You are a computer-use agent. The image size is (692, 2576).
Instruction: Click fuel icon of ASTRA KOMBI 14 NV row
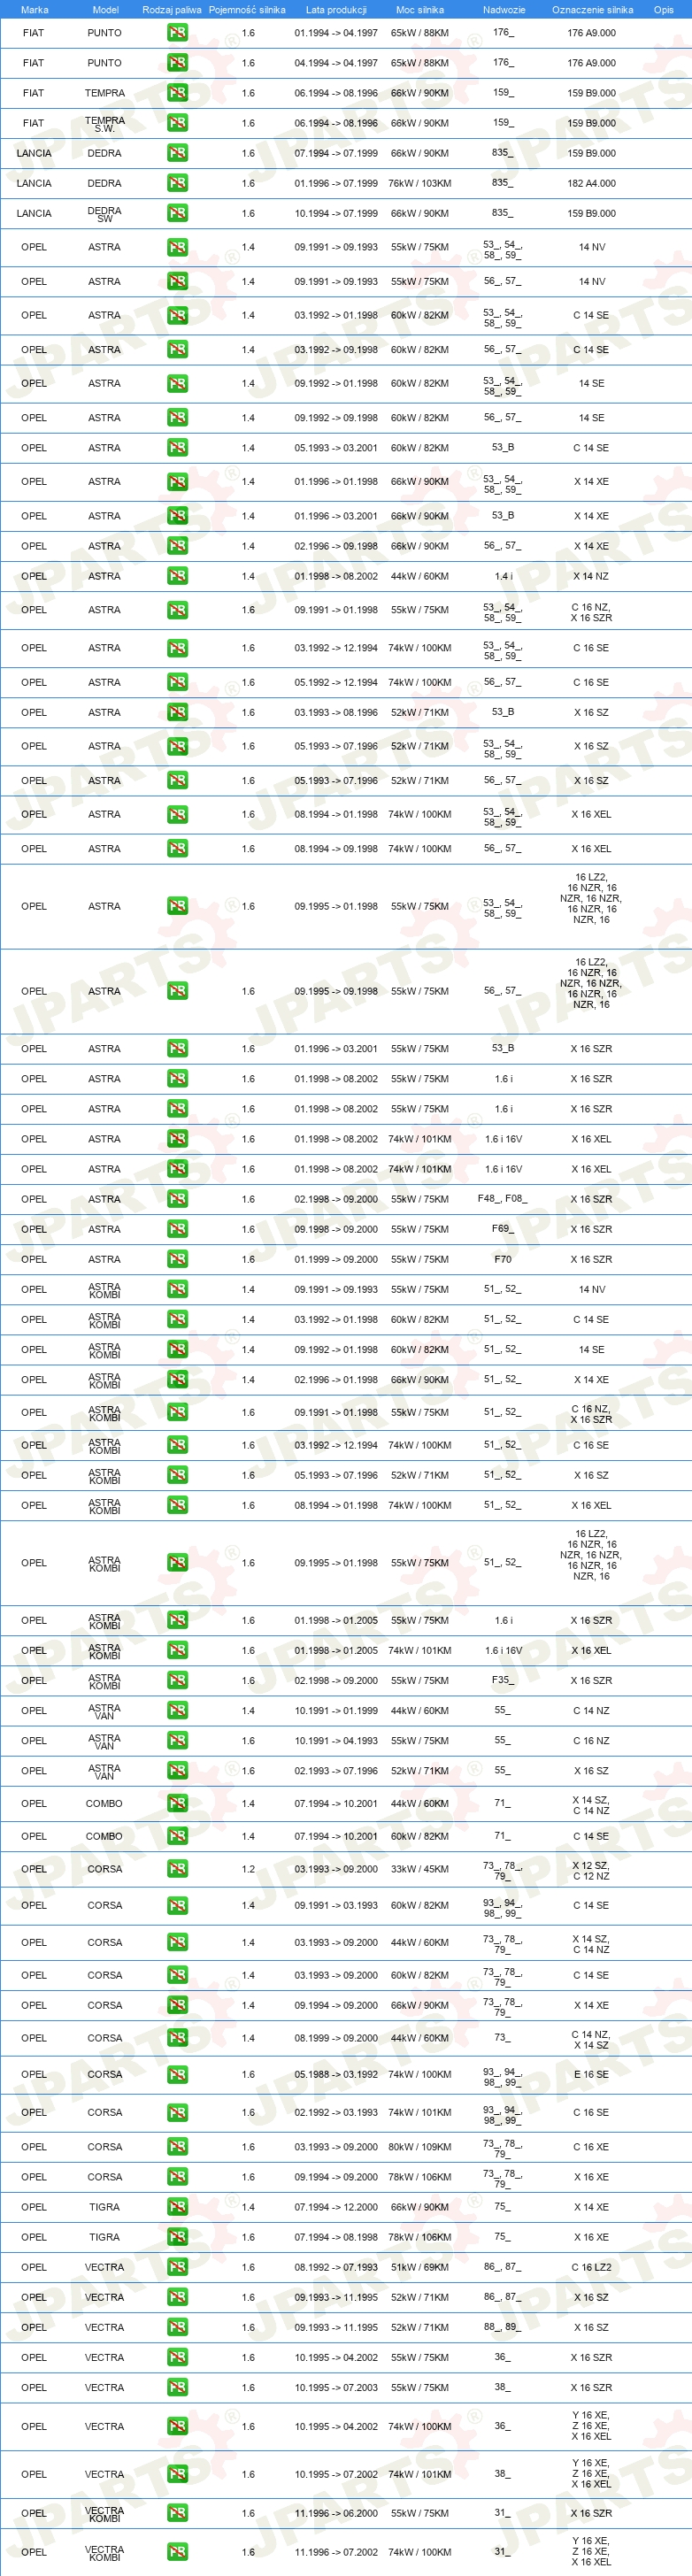[x=177, y=1289]
